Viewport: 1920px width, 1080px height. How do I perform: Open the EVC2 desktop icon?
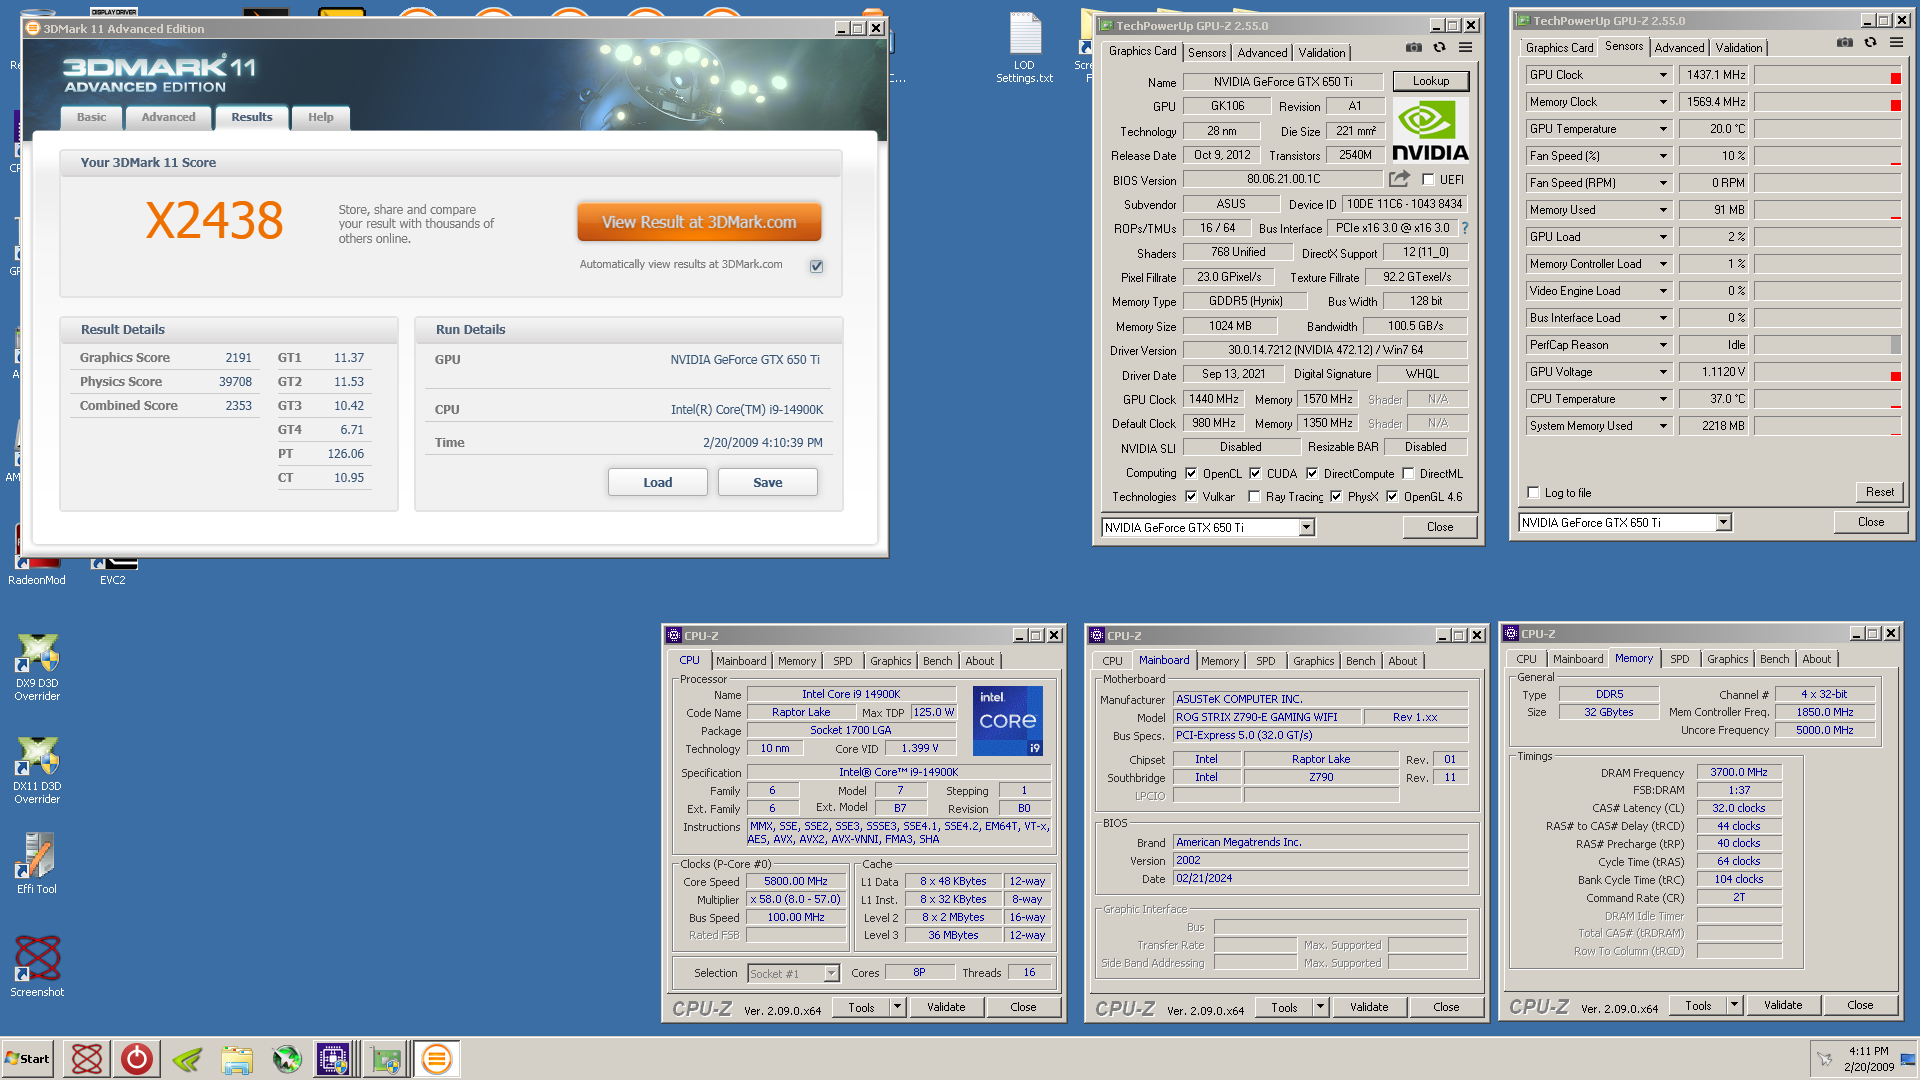click(113, 571)
